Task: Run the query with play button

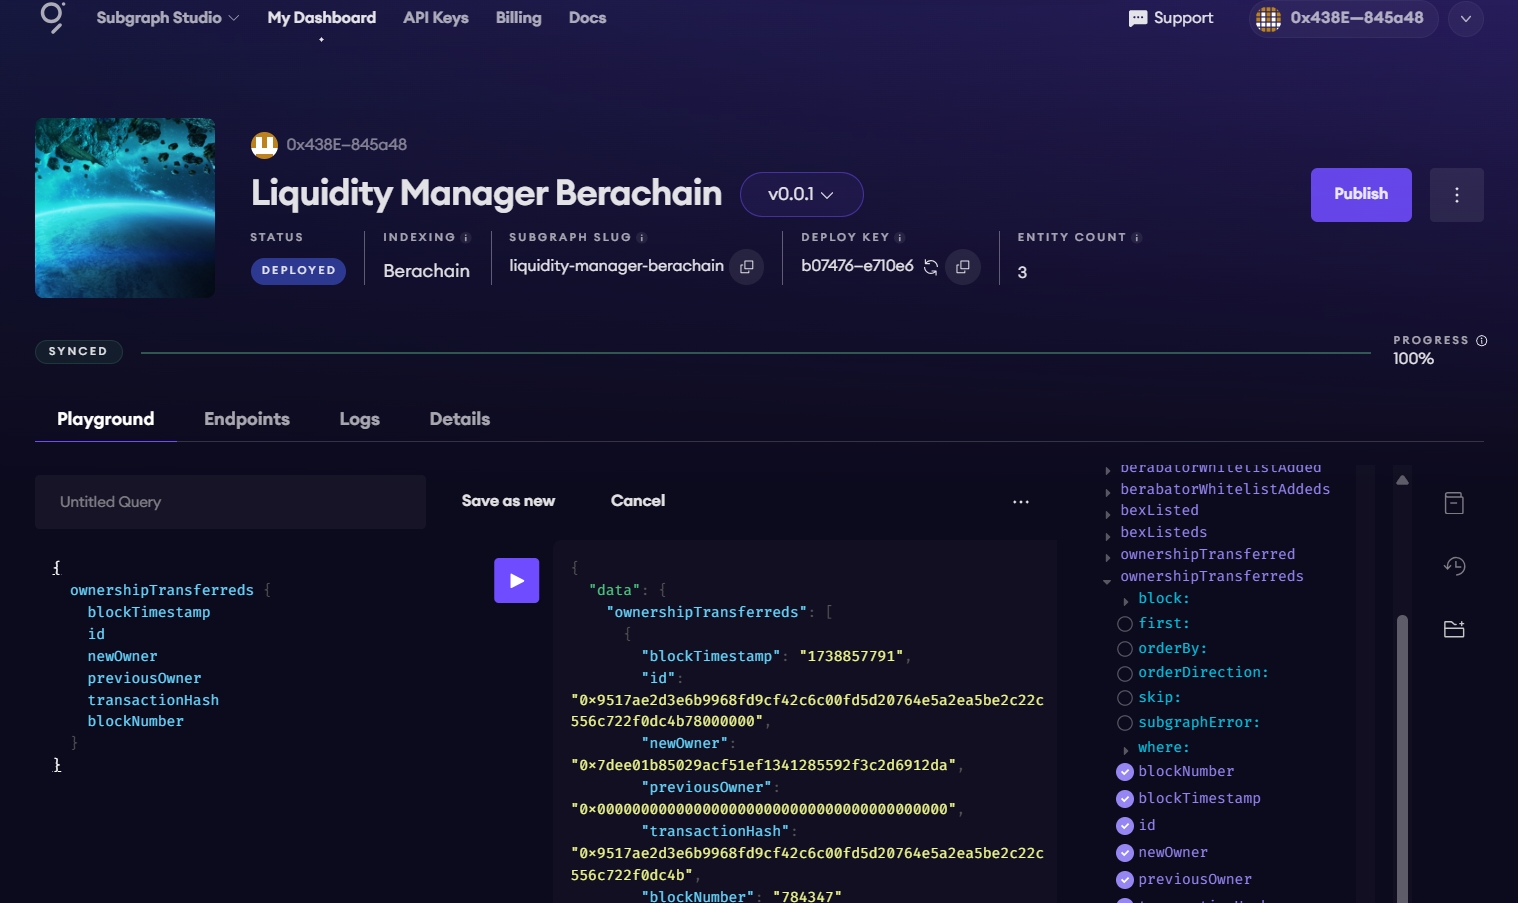Action: coord(517,581)
